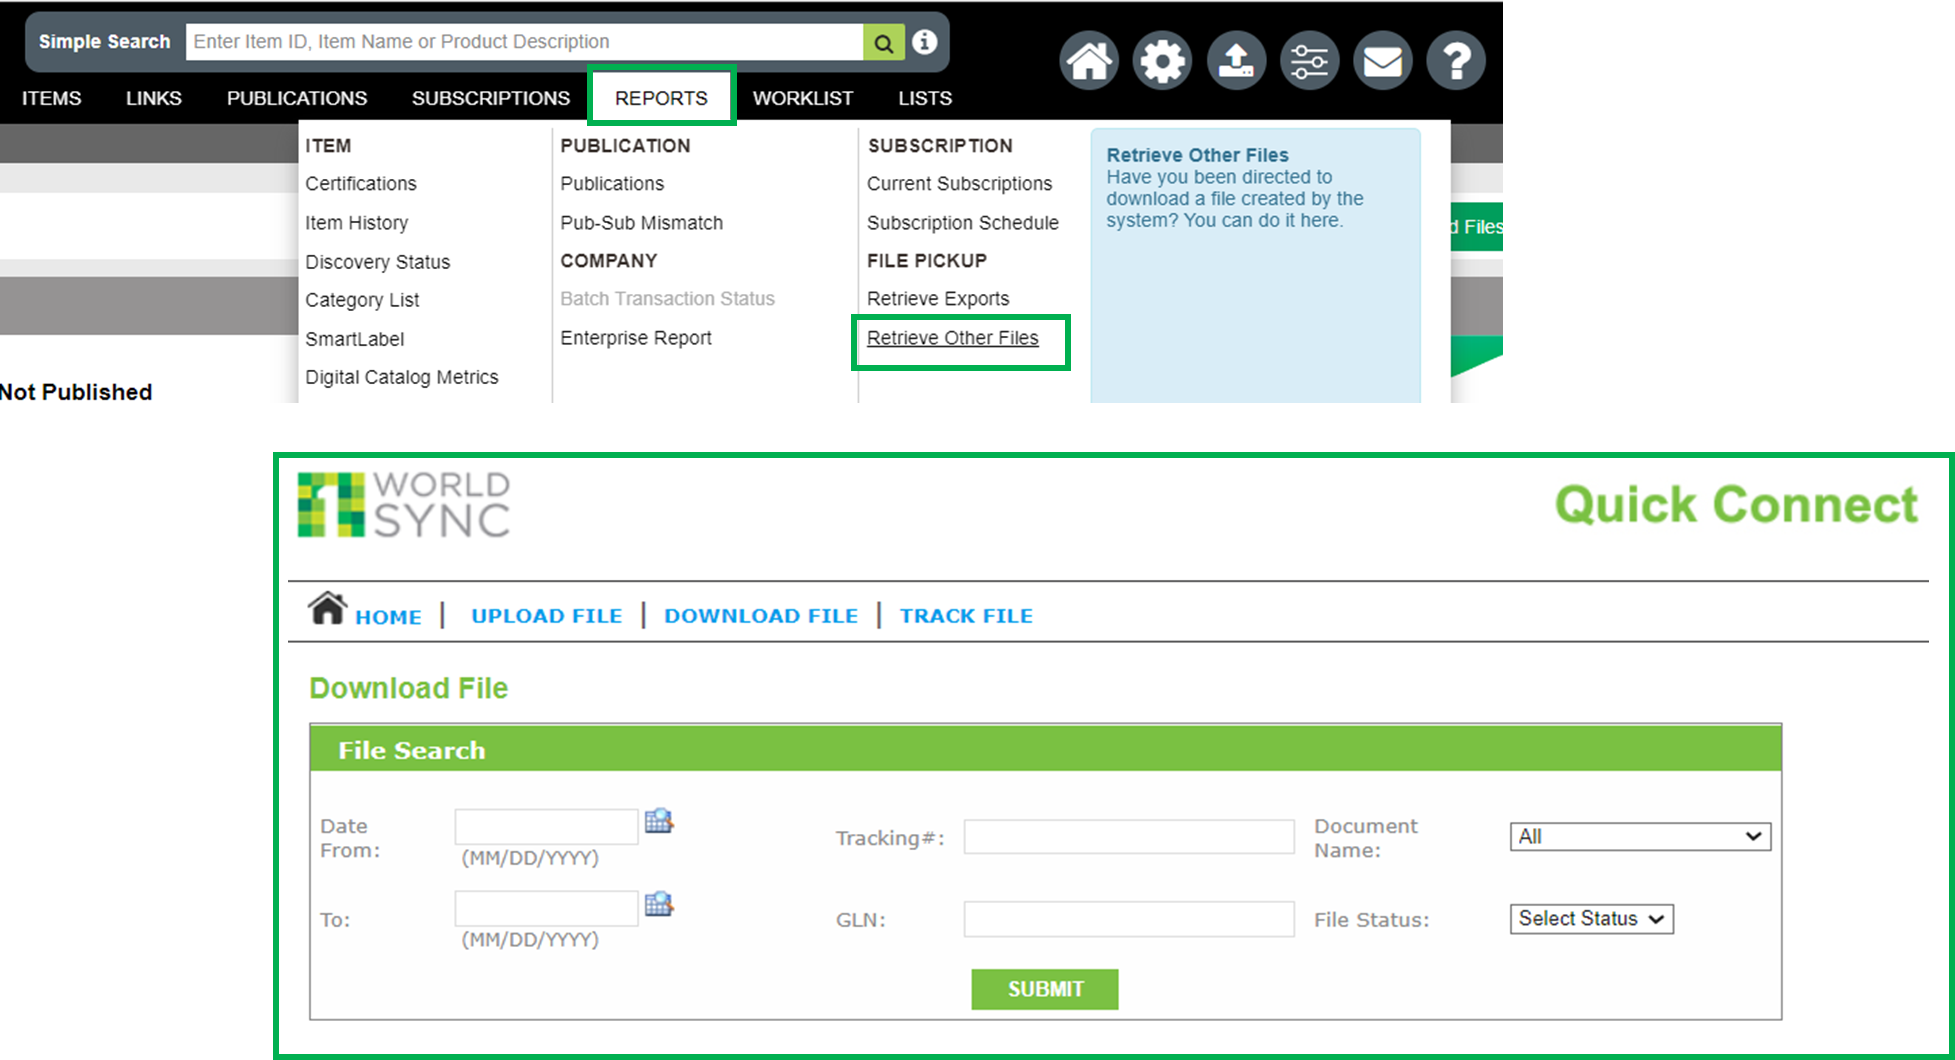Click the info icon beside the search bar
Image resolution: width=1955 pixels, height=1060 pixels.
(924, 42)
